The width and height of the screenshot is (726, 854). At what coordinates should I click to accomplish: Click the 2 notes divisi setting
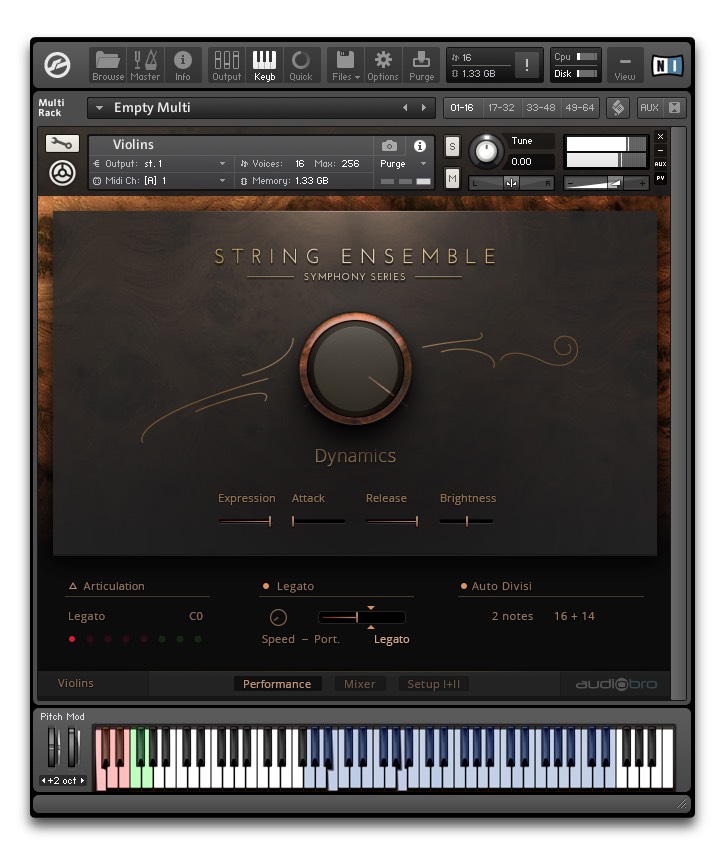[512, 616]
